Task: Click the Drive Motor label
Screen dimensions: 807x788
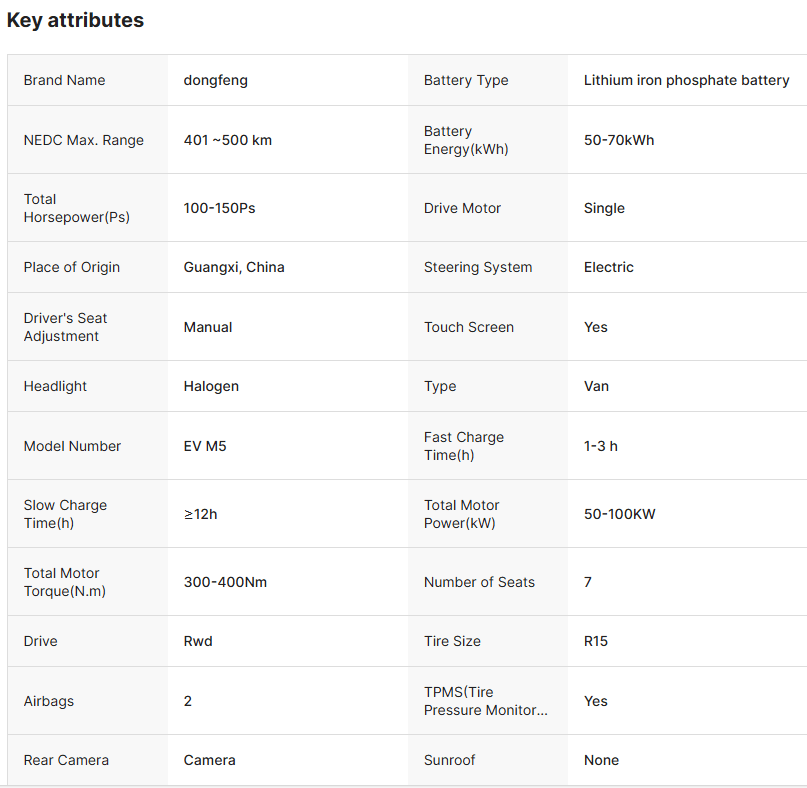Action: pos(462,208)
